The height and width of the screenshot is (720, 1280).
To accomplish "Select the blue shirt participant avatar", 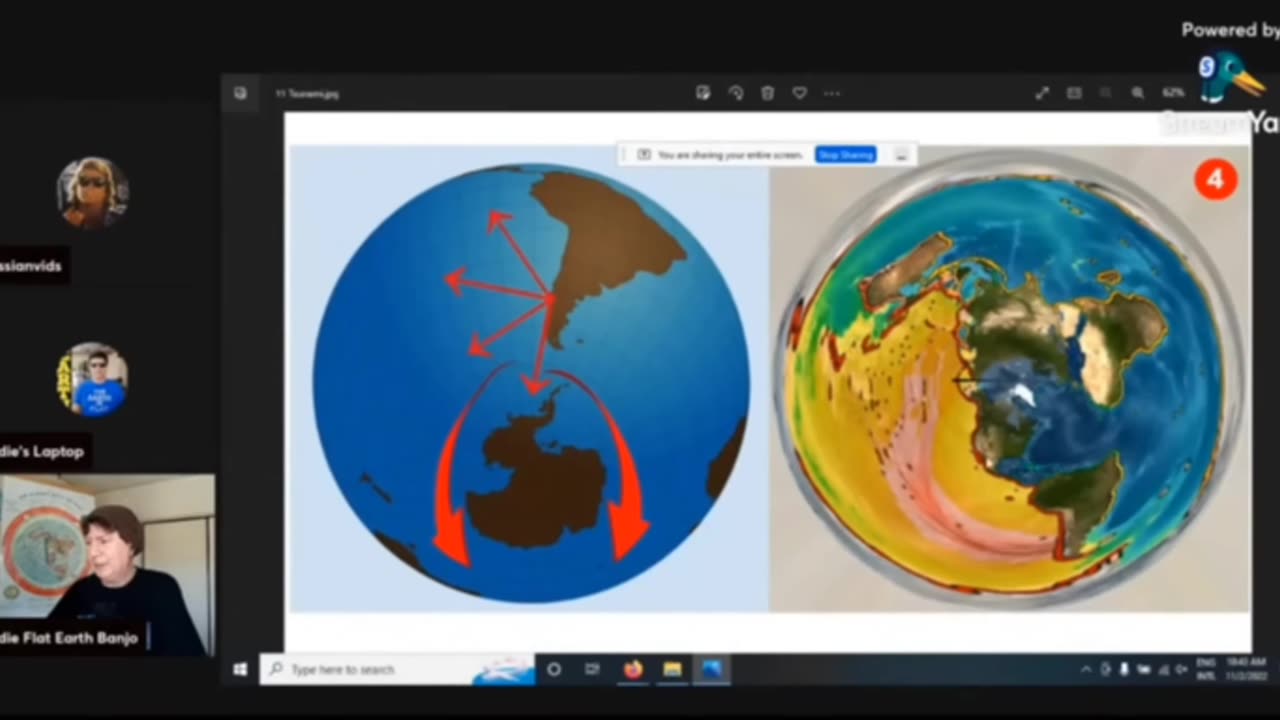I will click(x=92, y=379).
